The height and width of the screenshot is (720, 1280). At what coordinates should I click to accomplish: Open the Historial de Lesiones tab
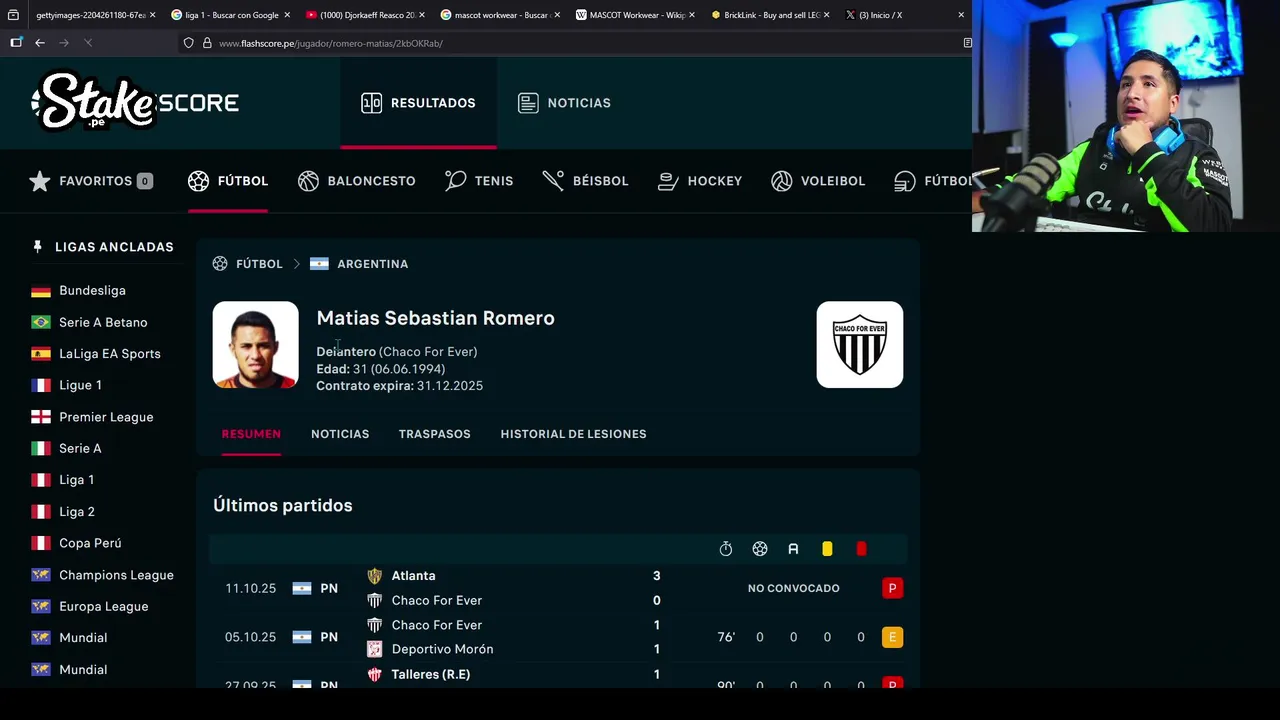click(573, 434)
